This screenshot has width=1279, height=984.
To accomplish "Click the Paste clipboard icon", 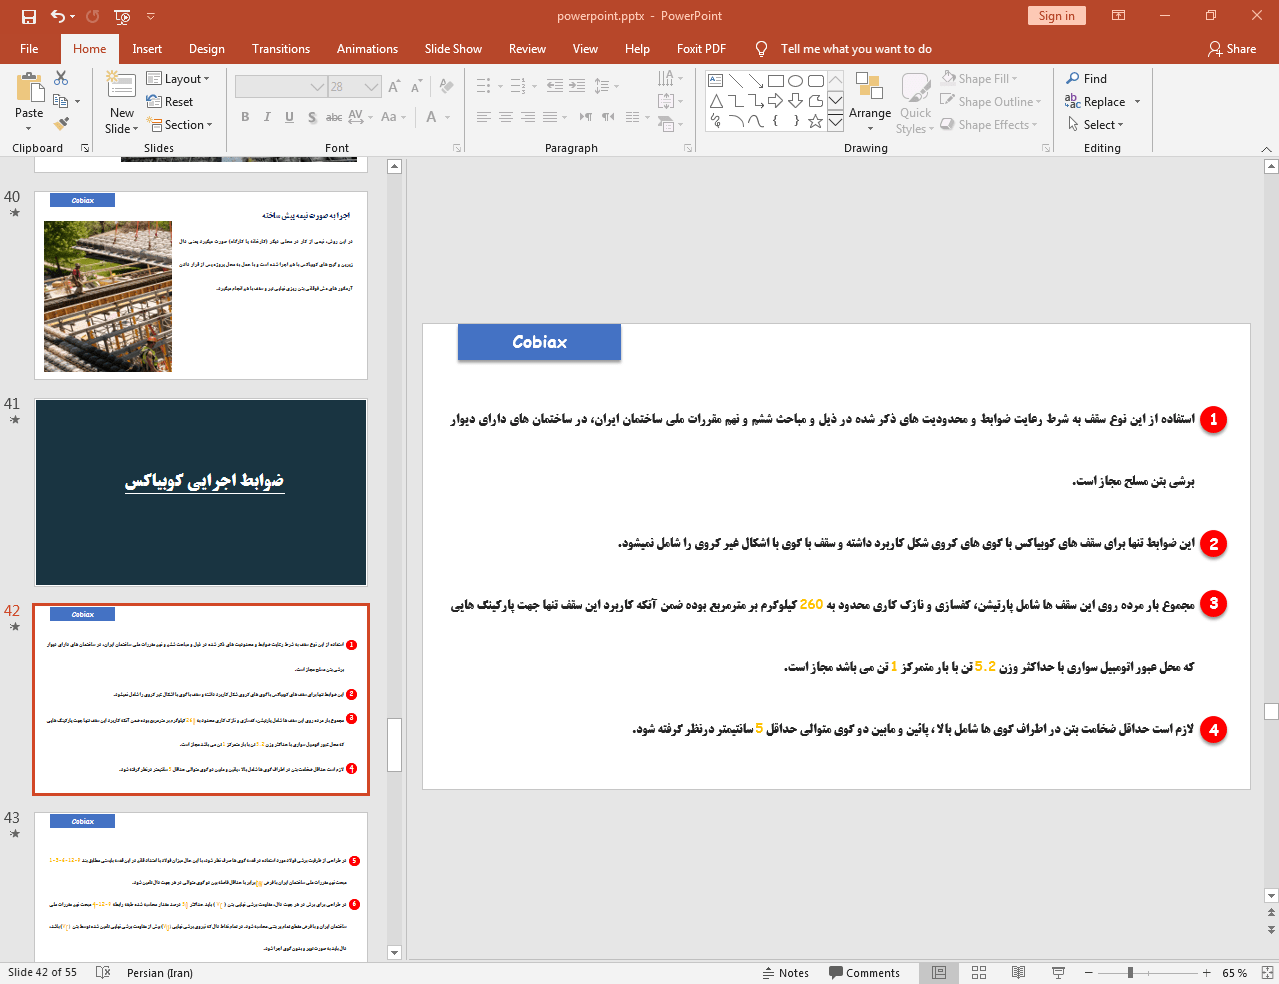I will click(29, 89).
